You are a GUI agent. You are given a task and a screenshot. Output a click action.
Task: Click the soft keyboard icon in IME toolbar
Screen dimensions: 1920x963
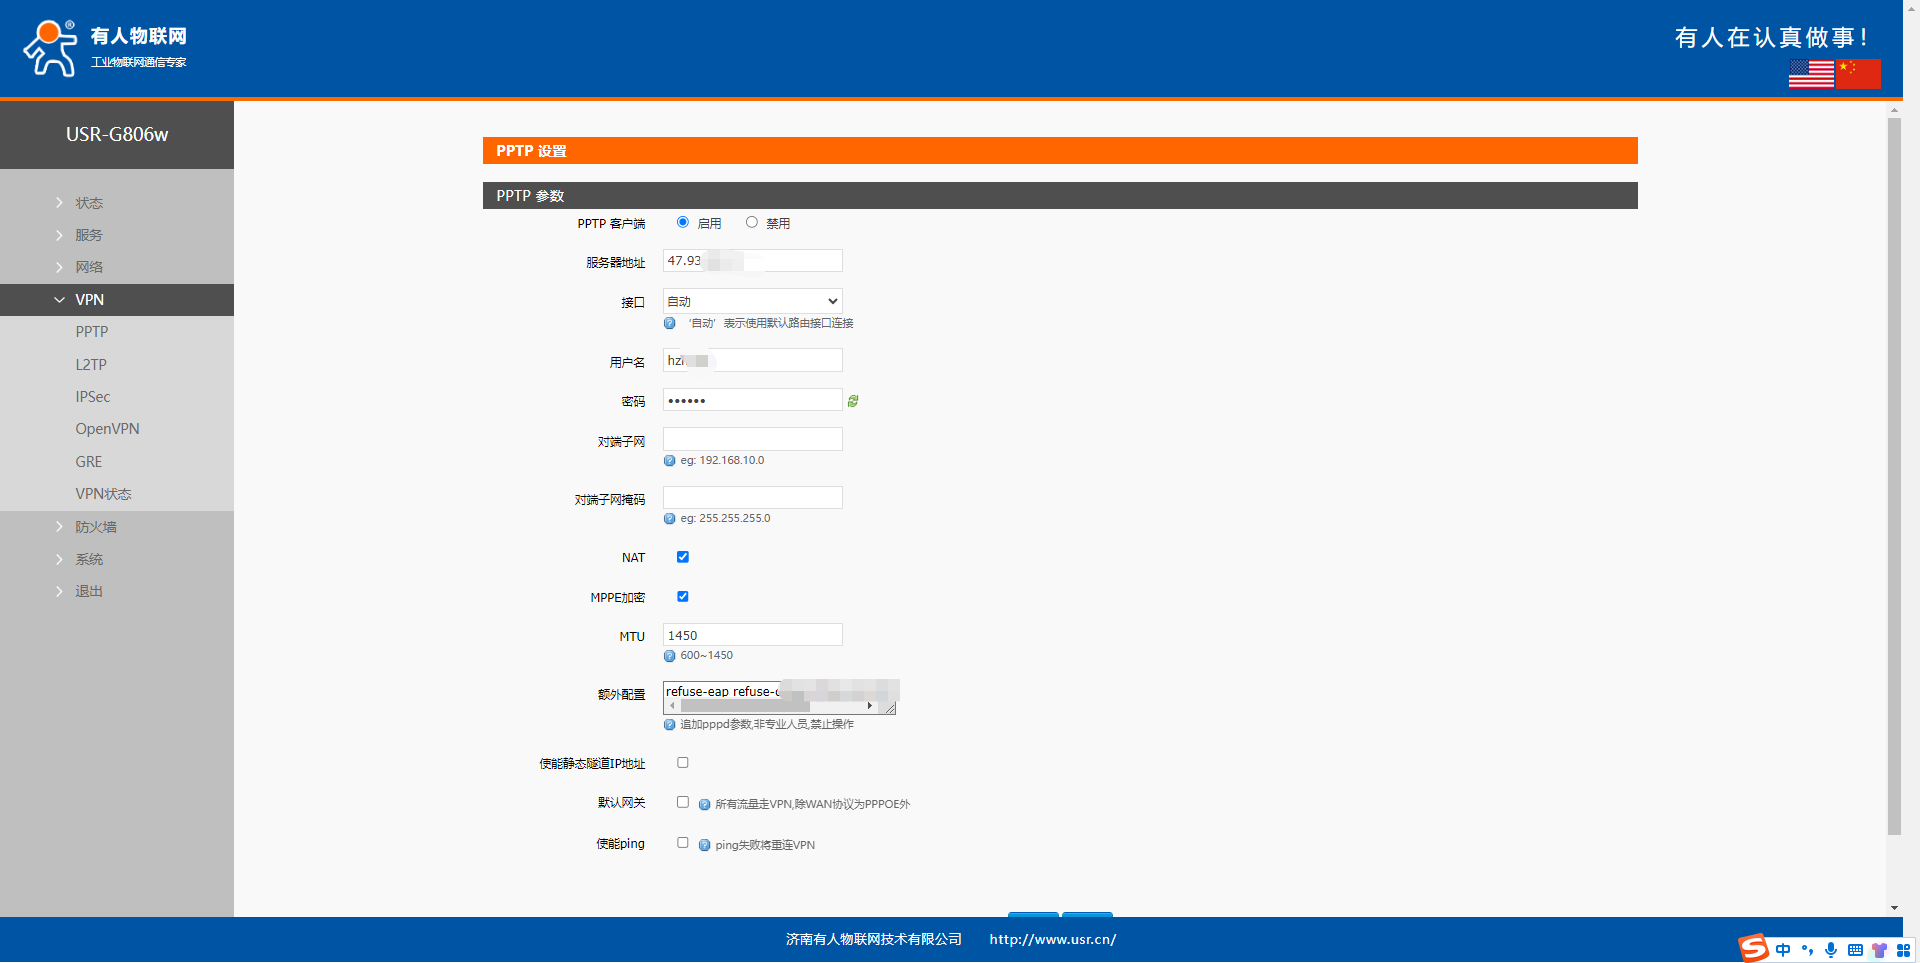pyautogui.click(x=1855, y=950)
